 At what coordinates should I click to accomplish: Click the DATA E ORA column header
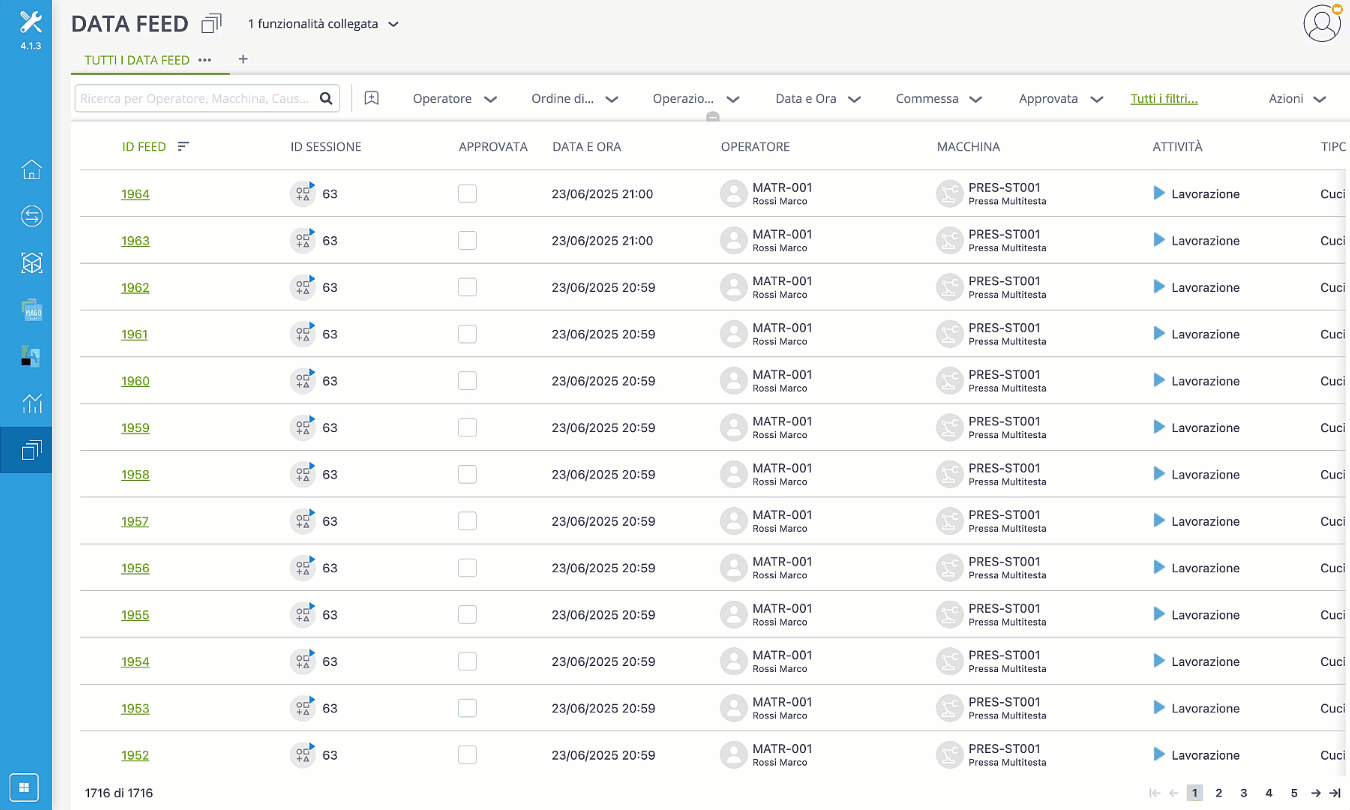587,147
